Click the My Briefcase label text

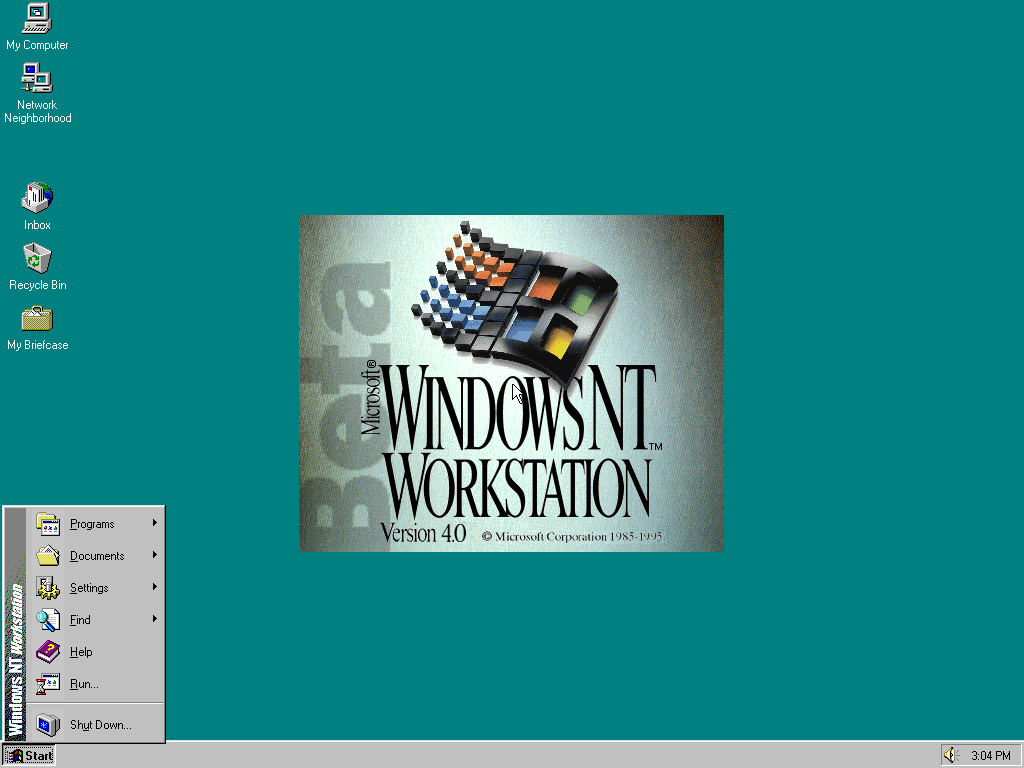pos(37,345)
